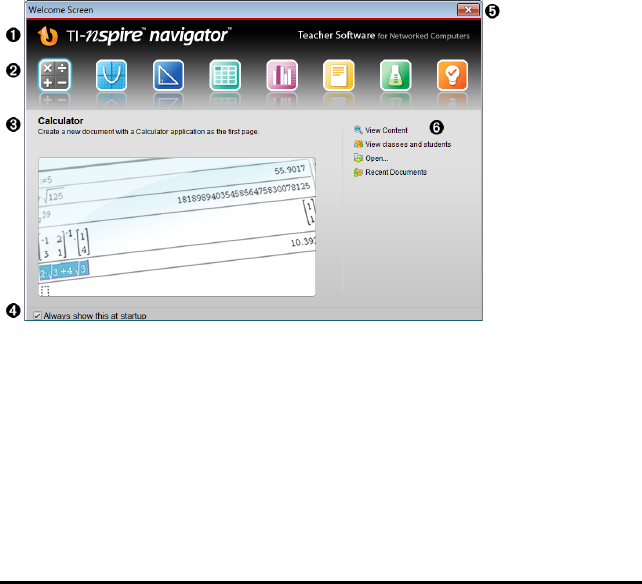
Task: Select the Vernier DataQuest flask icon
Action: tap(396, 75)
